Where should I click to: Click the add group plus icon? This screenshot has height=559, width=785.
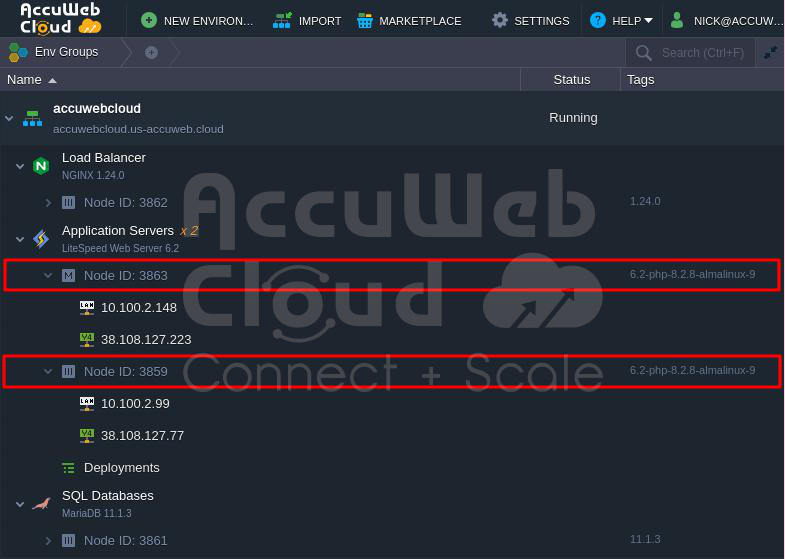coord(151,52)
